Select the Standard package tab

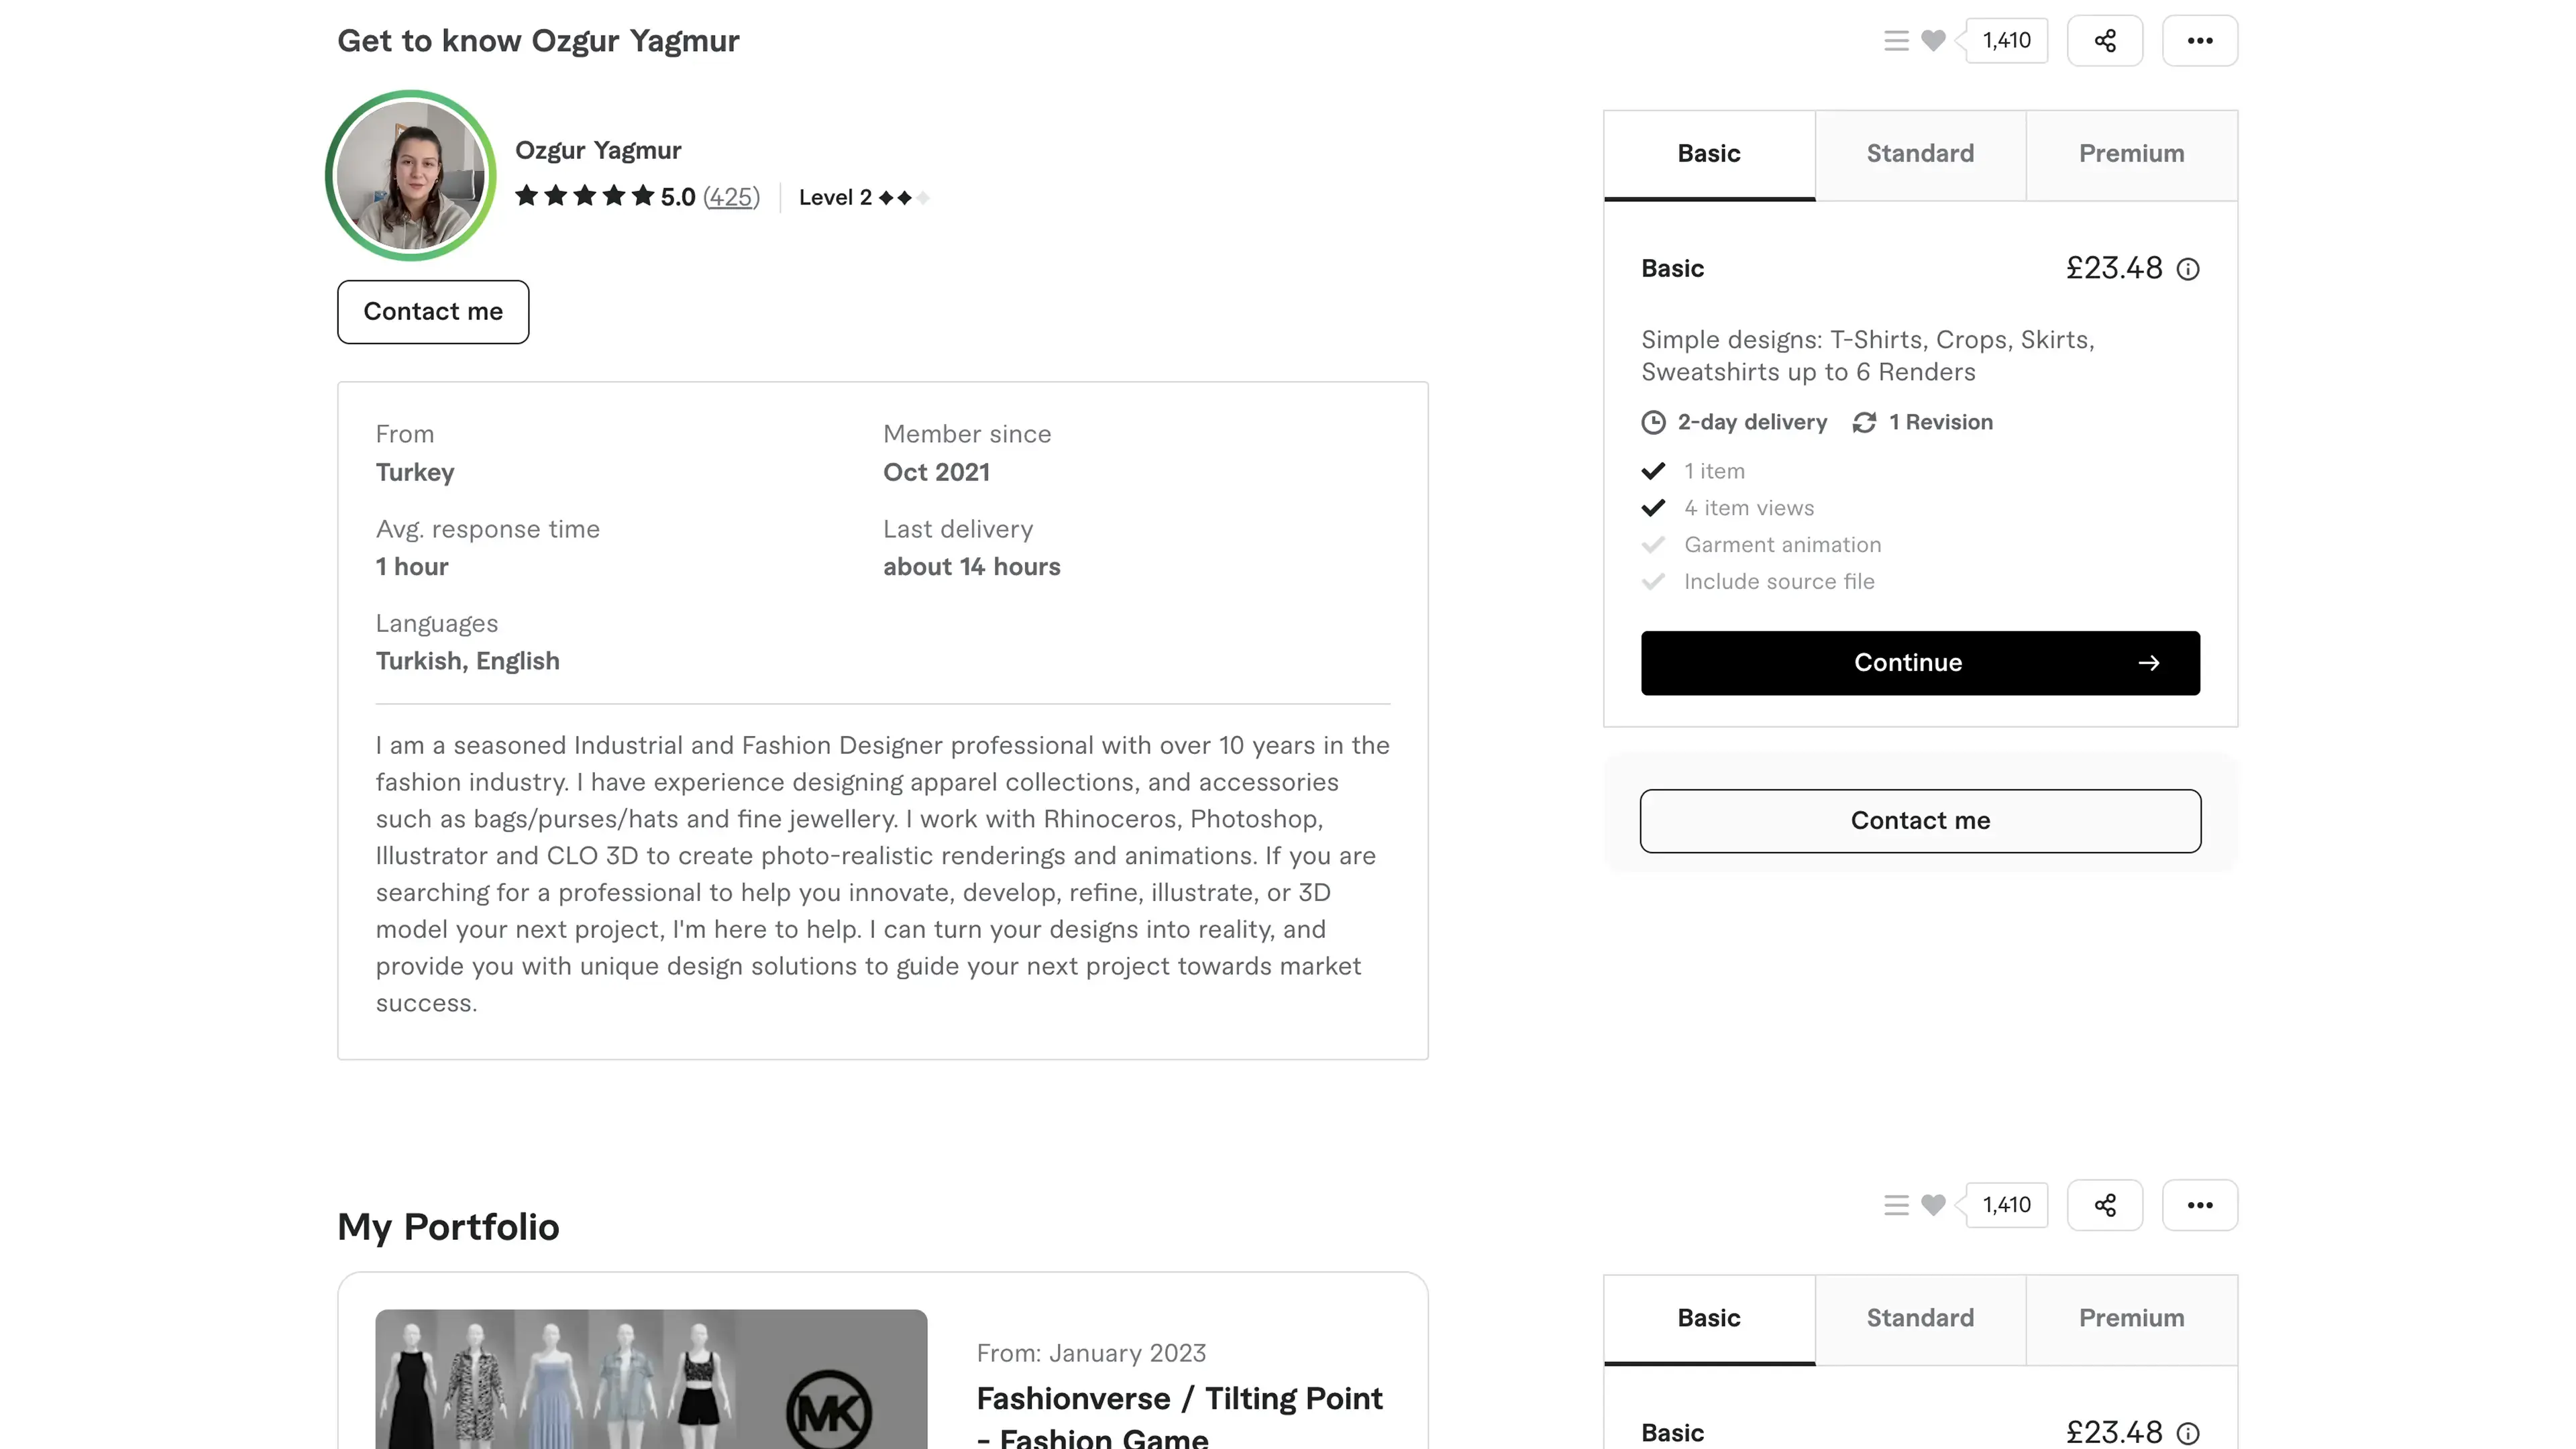[1920, 154]
